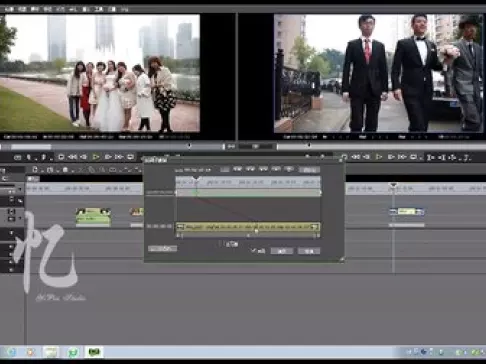Click the new sequence icon on timeline toolbar
The height and width of the screenshot is (364, 486).
(35, 170)
